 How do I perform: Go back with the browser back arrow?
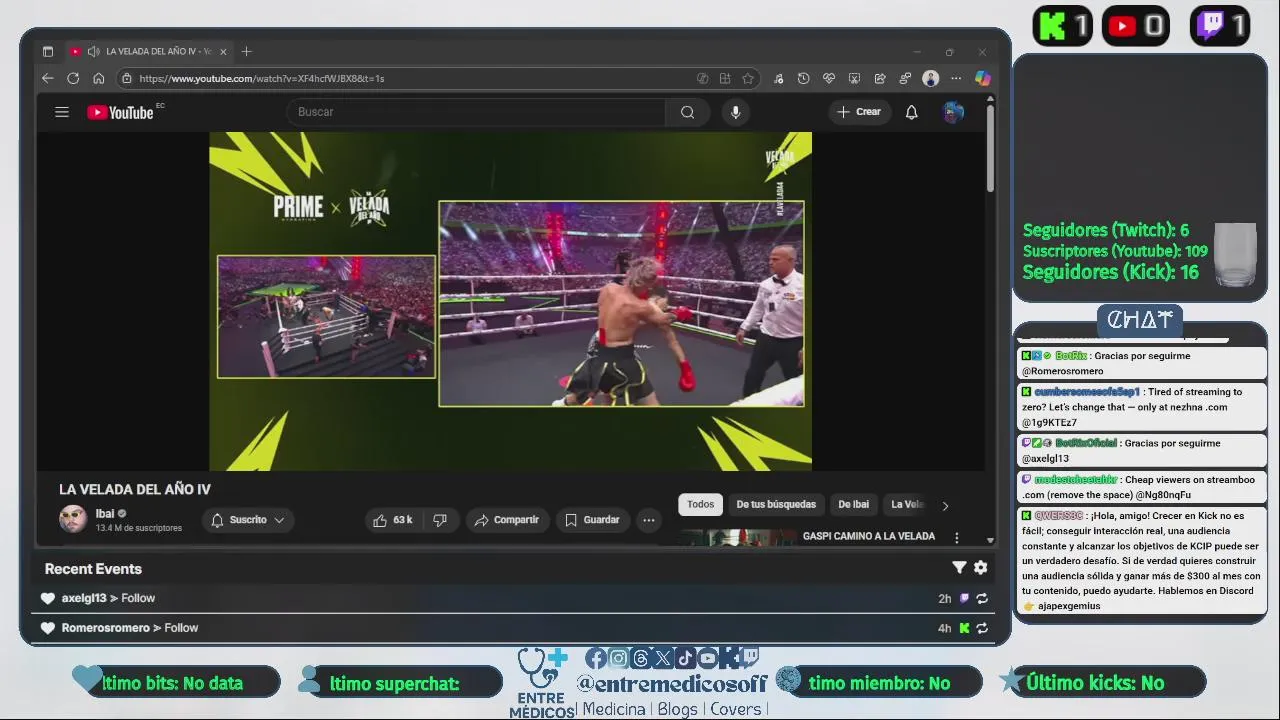point(47,78)
